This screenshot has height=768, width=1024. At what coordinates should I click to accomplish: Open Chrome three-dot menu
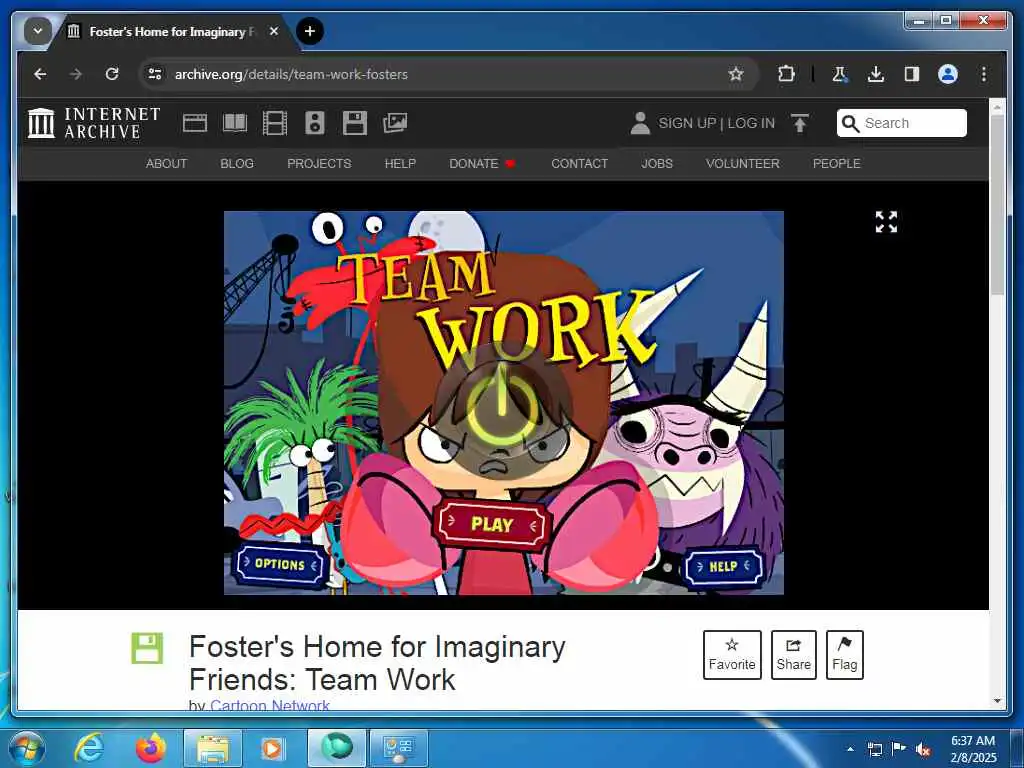point(984,74)
